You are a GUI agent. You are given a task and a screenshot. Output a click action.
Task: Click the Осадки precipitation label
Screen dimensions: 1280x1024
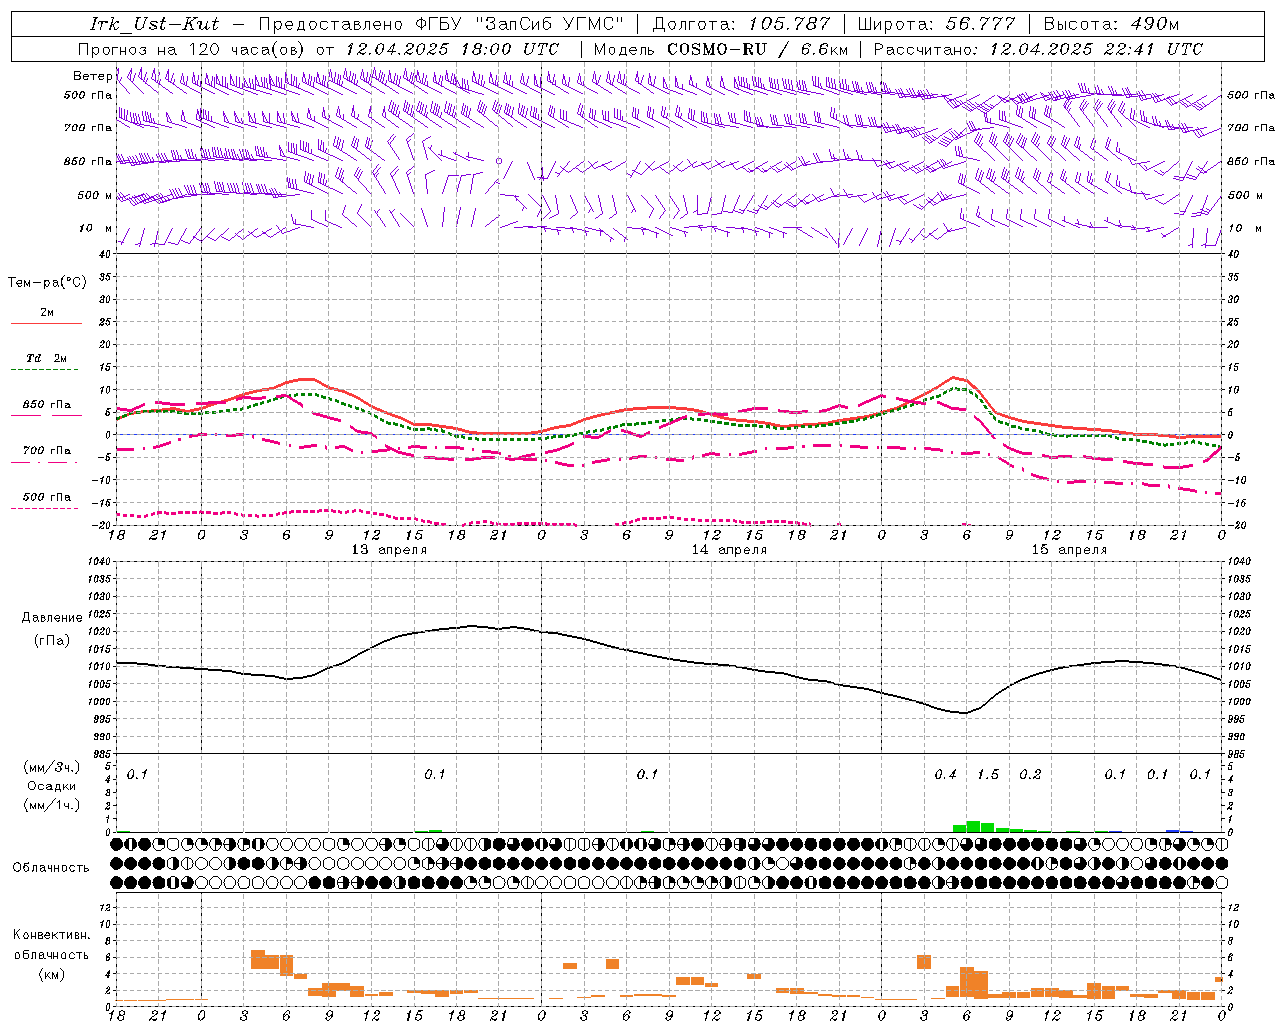tap(51, 786)
